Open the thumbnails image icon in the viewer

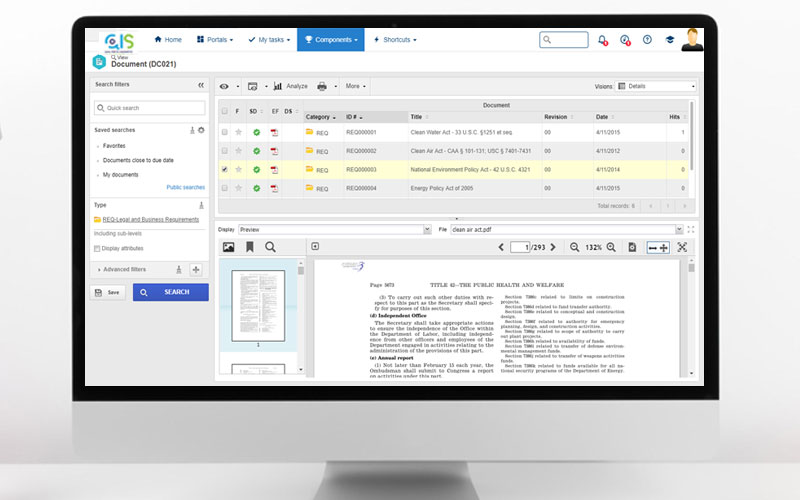[x=228, y=247]
